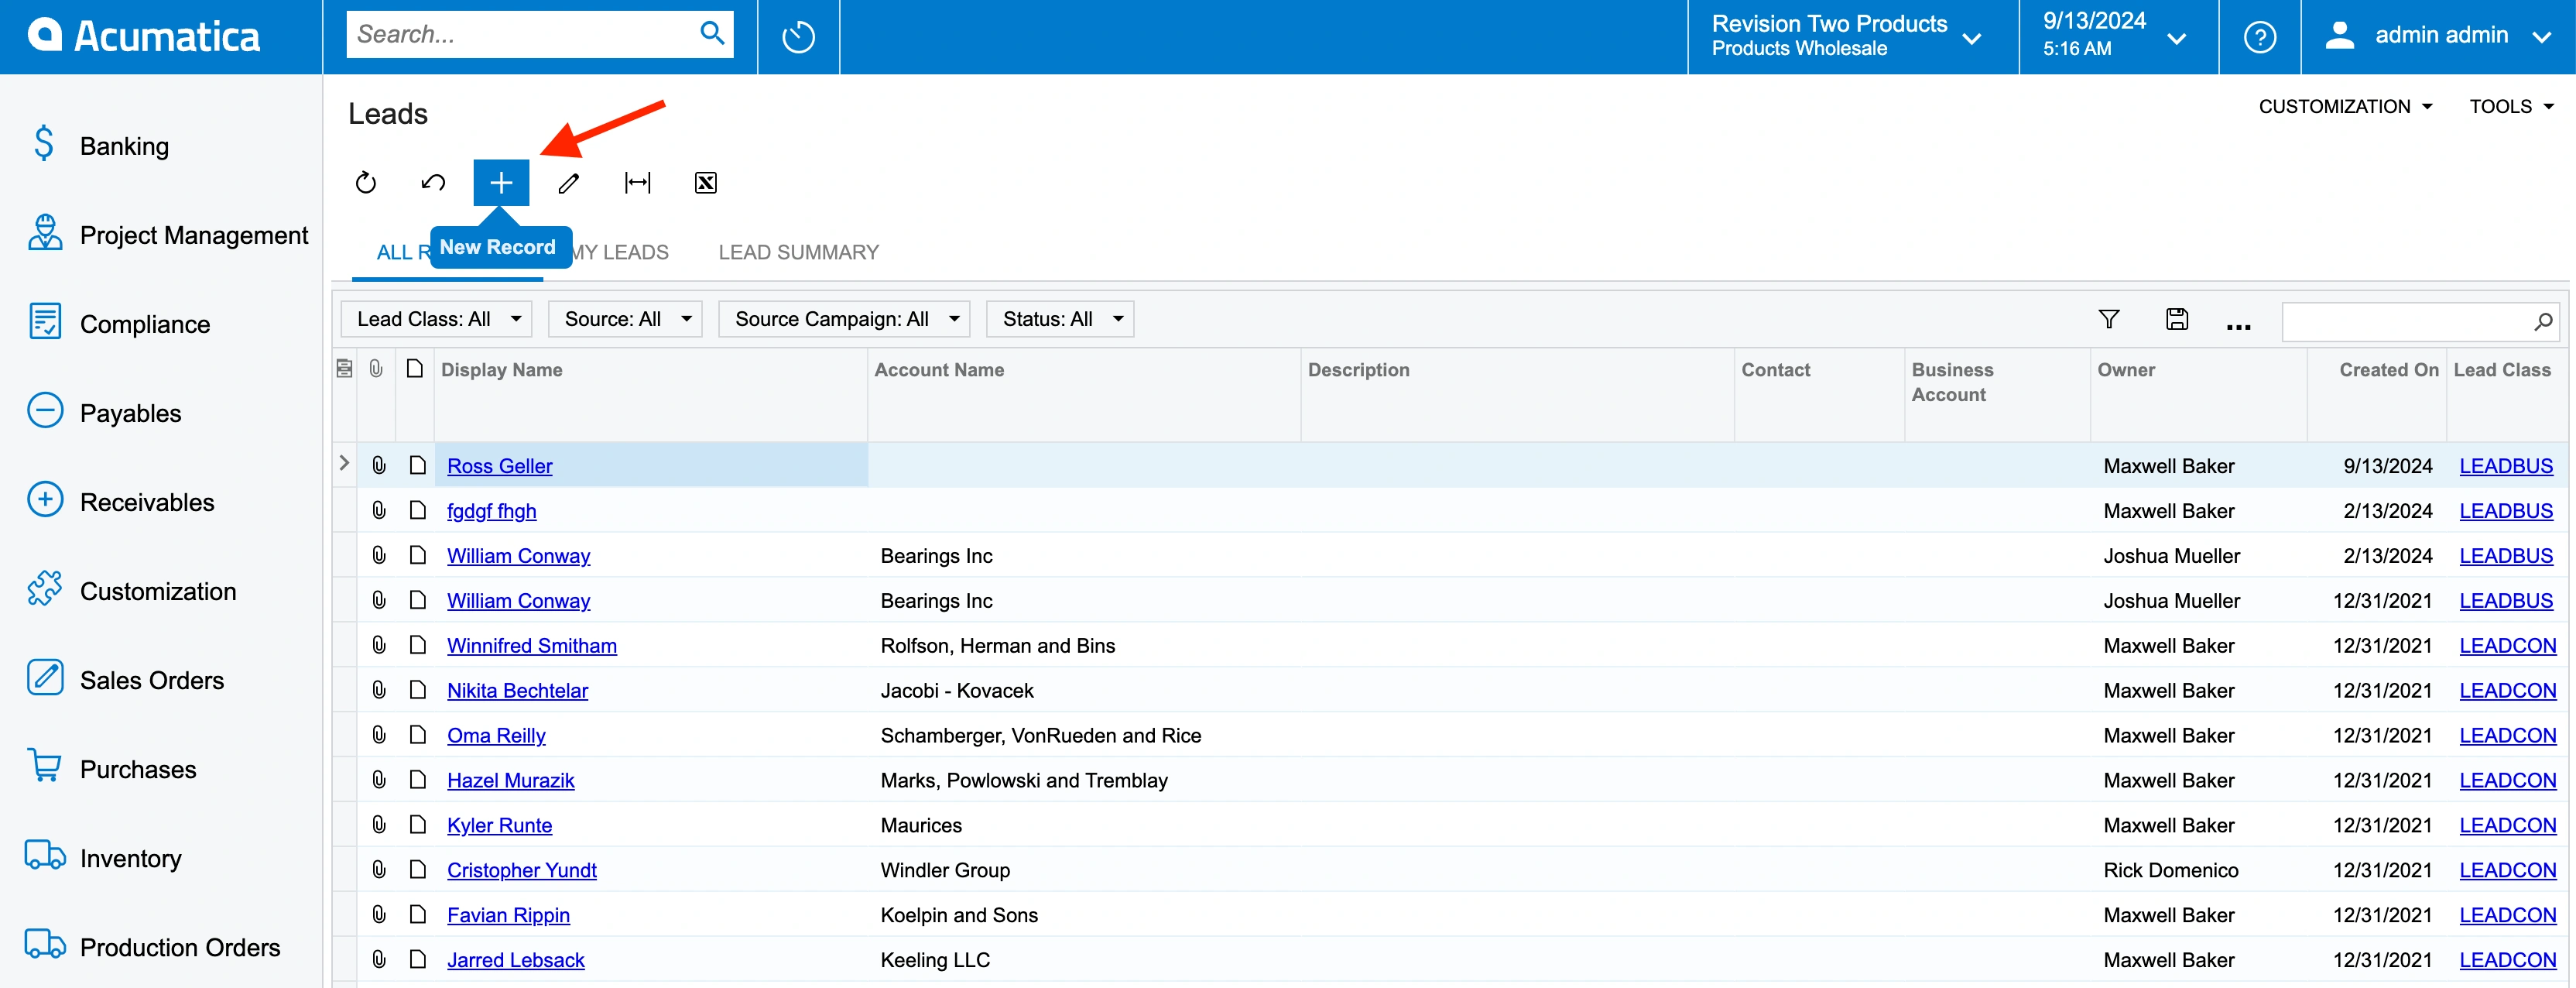2576x988 pixels.
Task: Click the Refresh icon
Action: pos(366,183)
